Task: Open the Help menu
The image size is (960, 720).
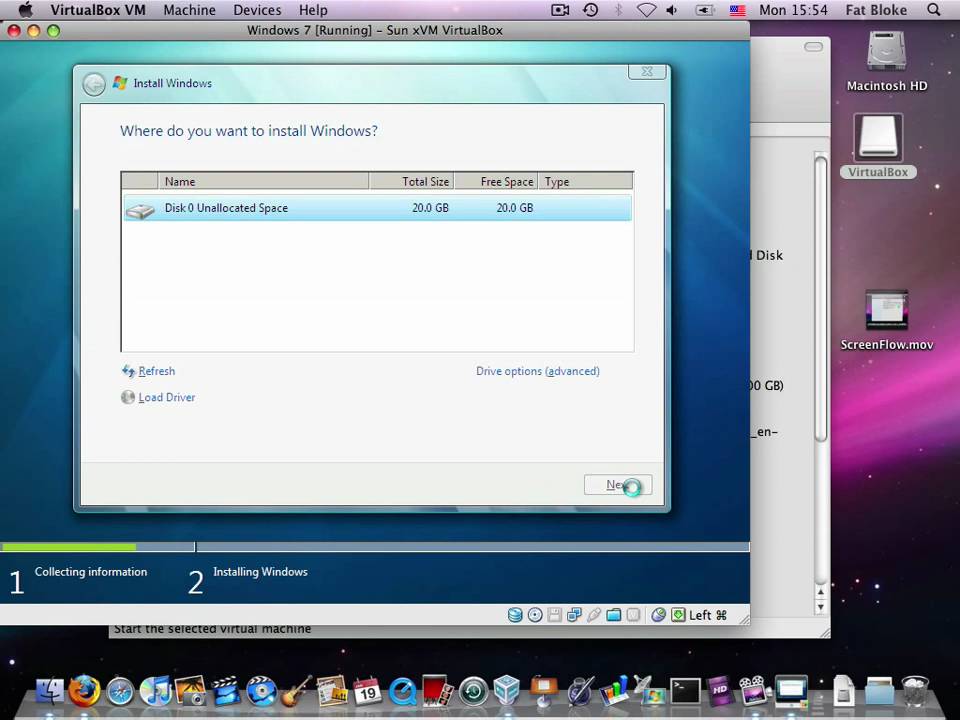Action: [313, 10]
